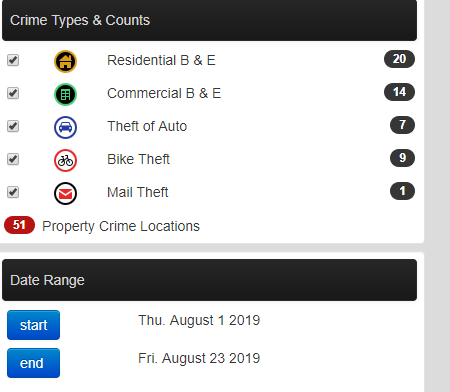450x392 pixels.
Task: Uncheck the Commercial B & E checkbox
Action: [x=13, y=93]
